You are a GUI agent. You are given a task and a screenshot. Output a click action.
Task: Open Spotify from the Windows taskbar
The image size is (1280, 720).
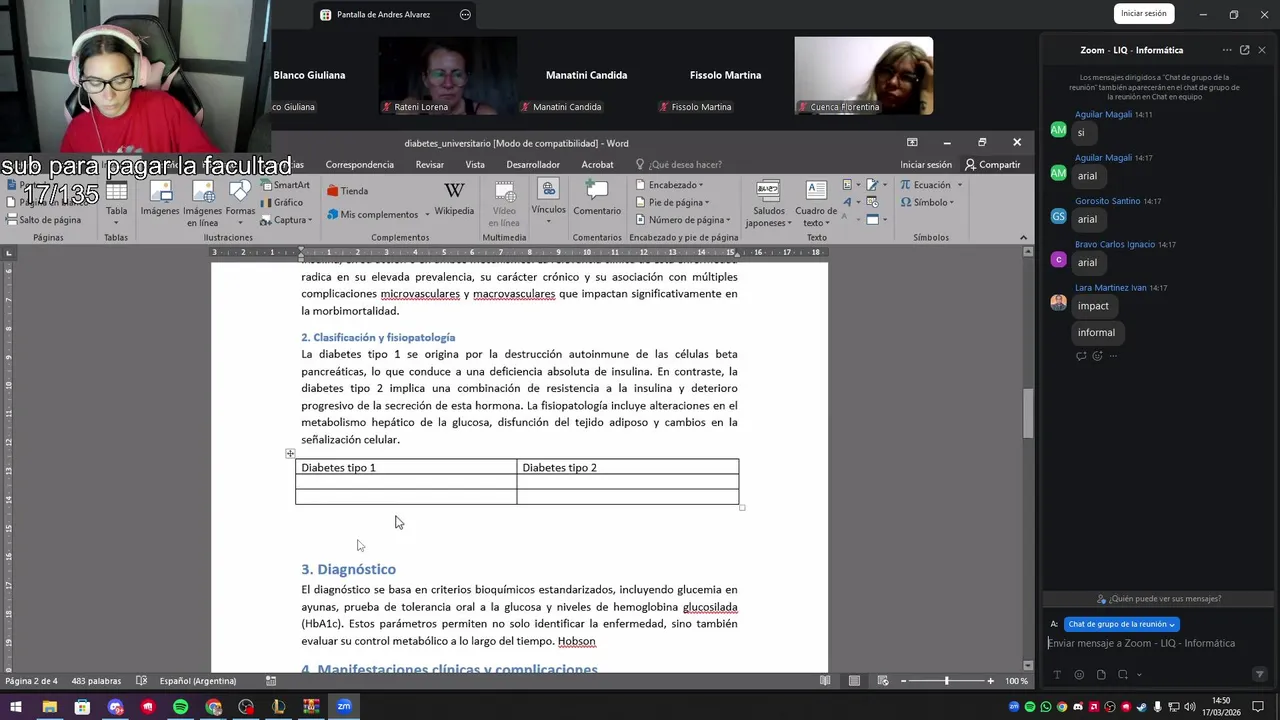point(180,707)
